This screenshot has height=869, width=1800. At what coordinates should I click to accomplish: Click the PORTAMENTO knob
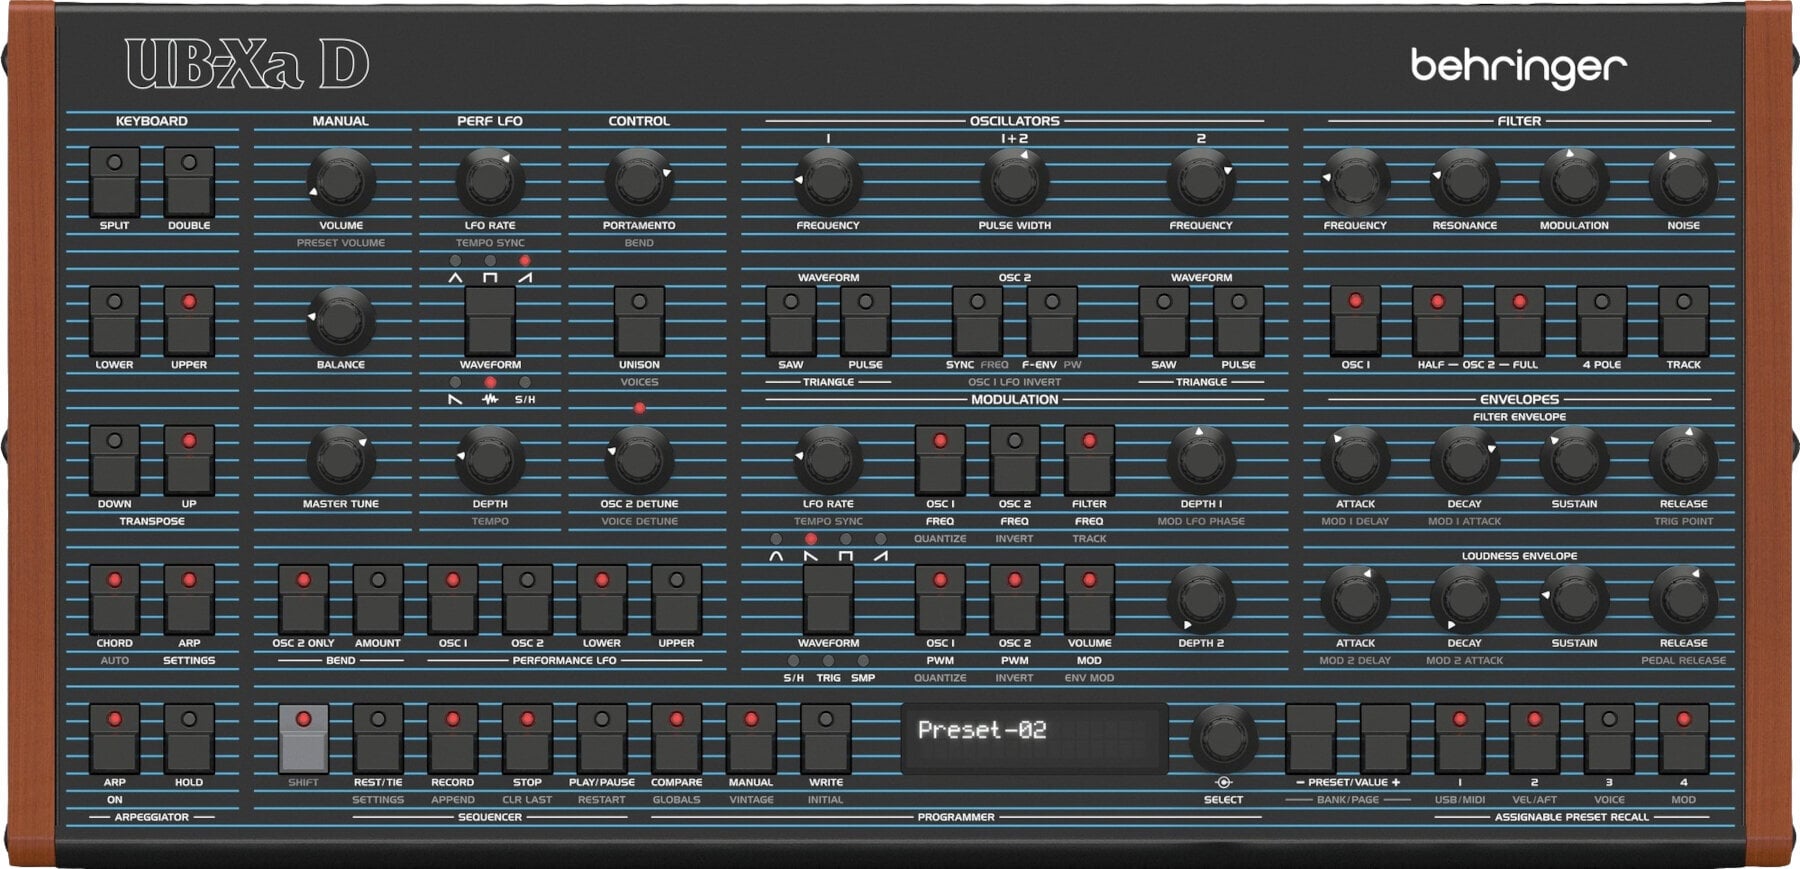point(639,182)
